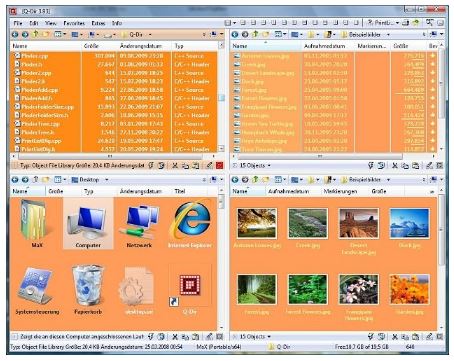454x361 pixels.
Task: Open the Favorites menu
Action: click(74, 23)
